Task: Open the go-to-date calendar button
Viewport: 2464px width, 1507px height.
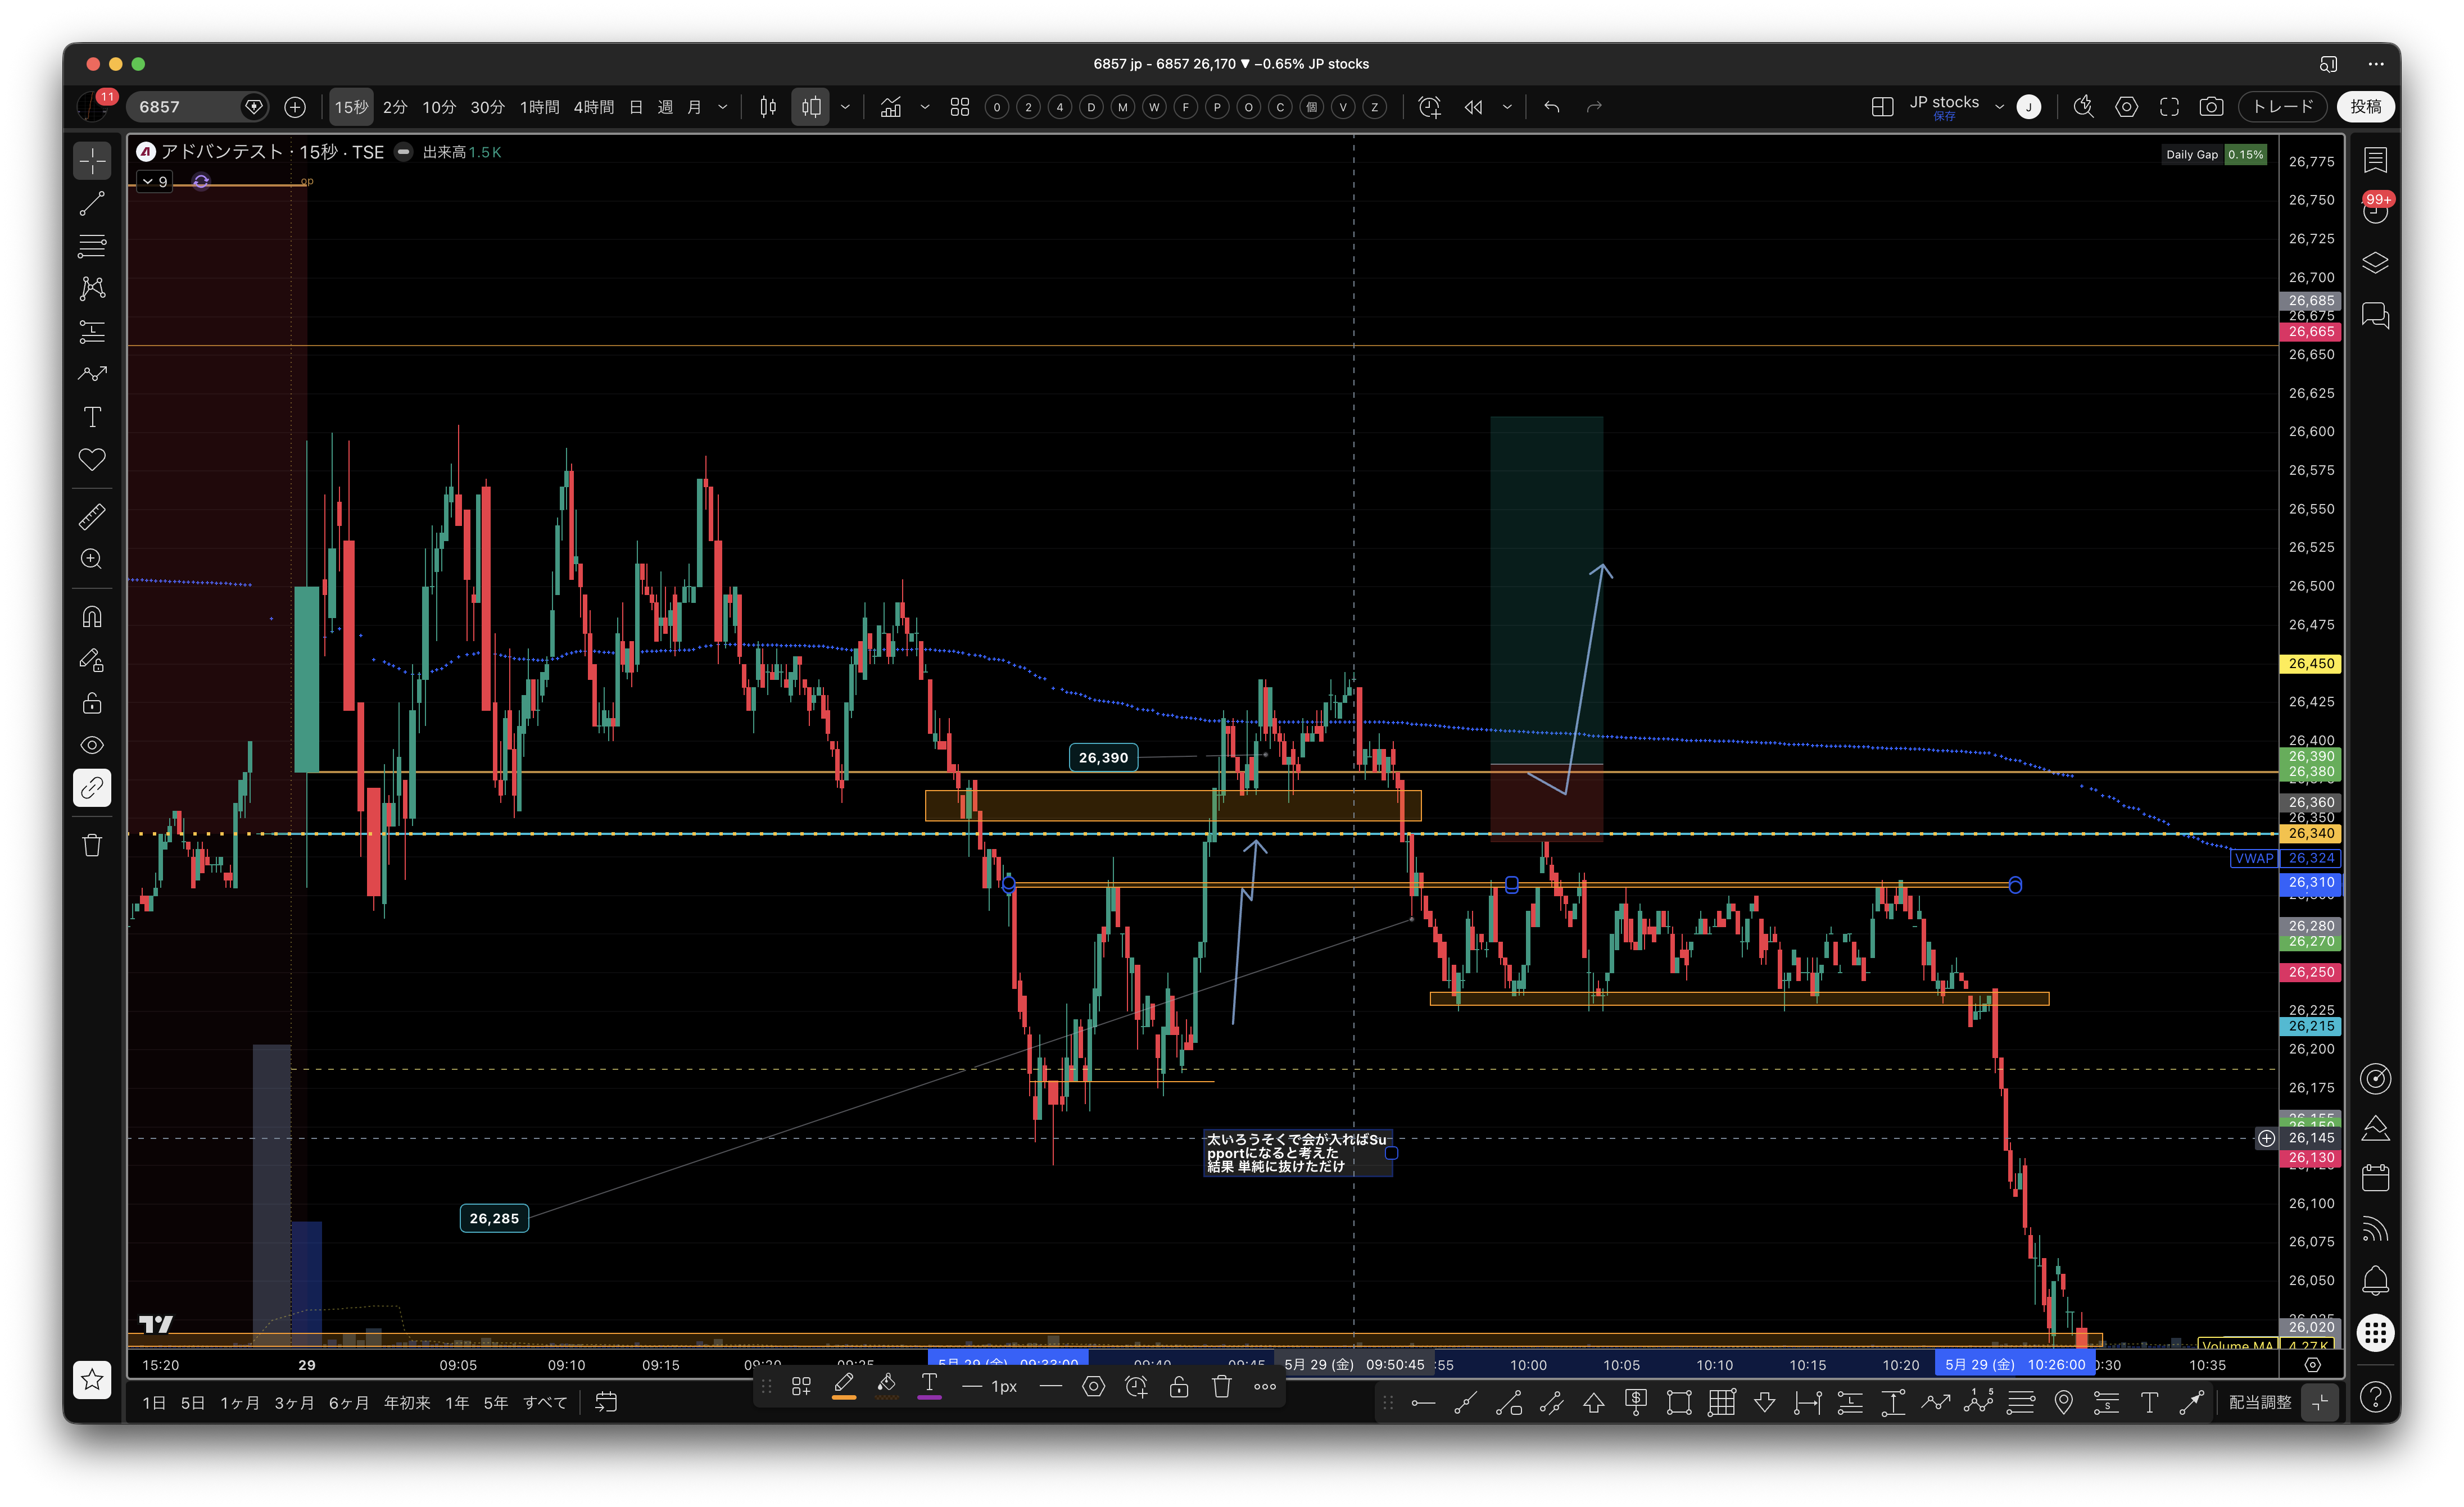Action: [x=606, y=1403]
